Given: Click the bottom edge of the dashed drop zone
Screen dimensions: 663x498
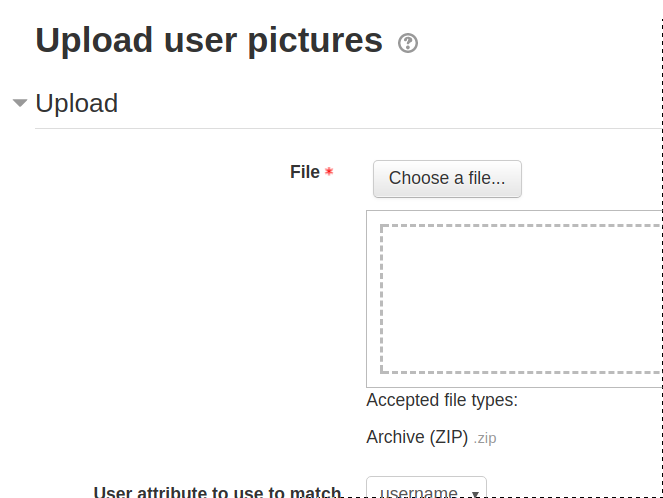Looking at the screenshot, I should (x=521, y=372).
